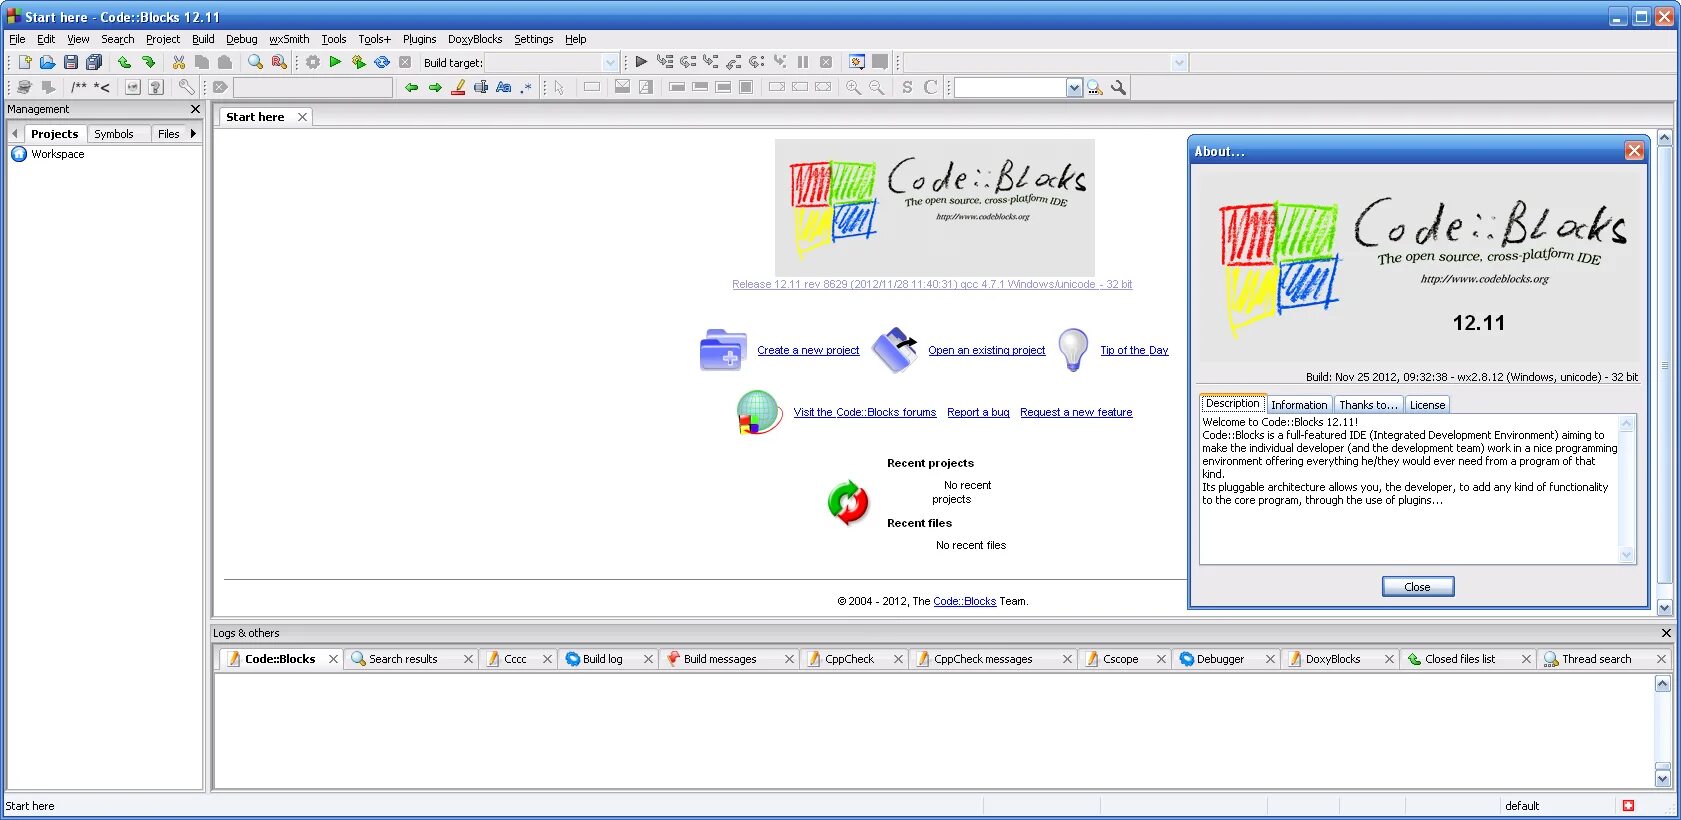Click the green Run arrow icon
The height and width of the screenshot is (820, 1681).
[336, 62]
